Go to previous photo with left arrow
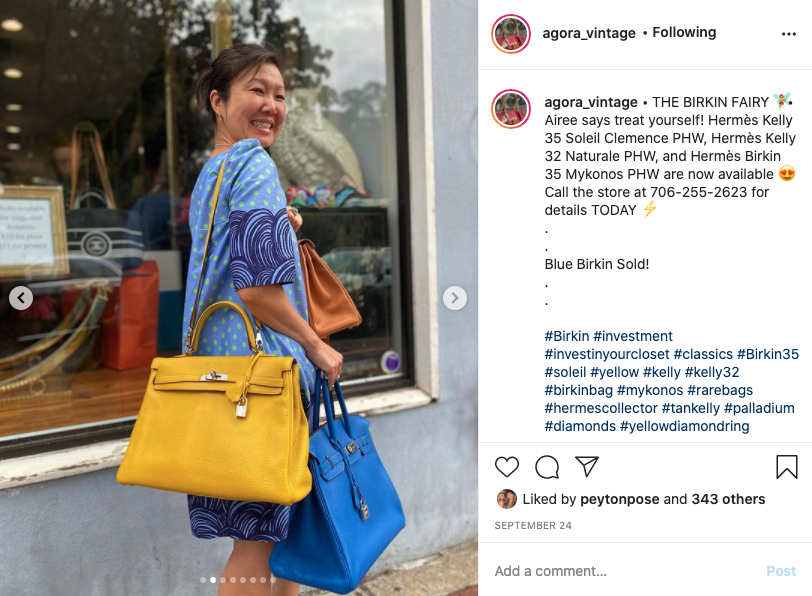This screenshot has height=596, width=812. click(21, 298)
